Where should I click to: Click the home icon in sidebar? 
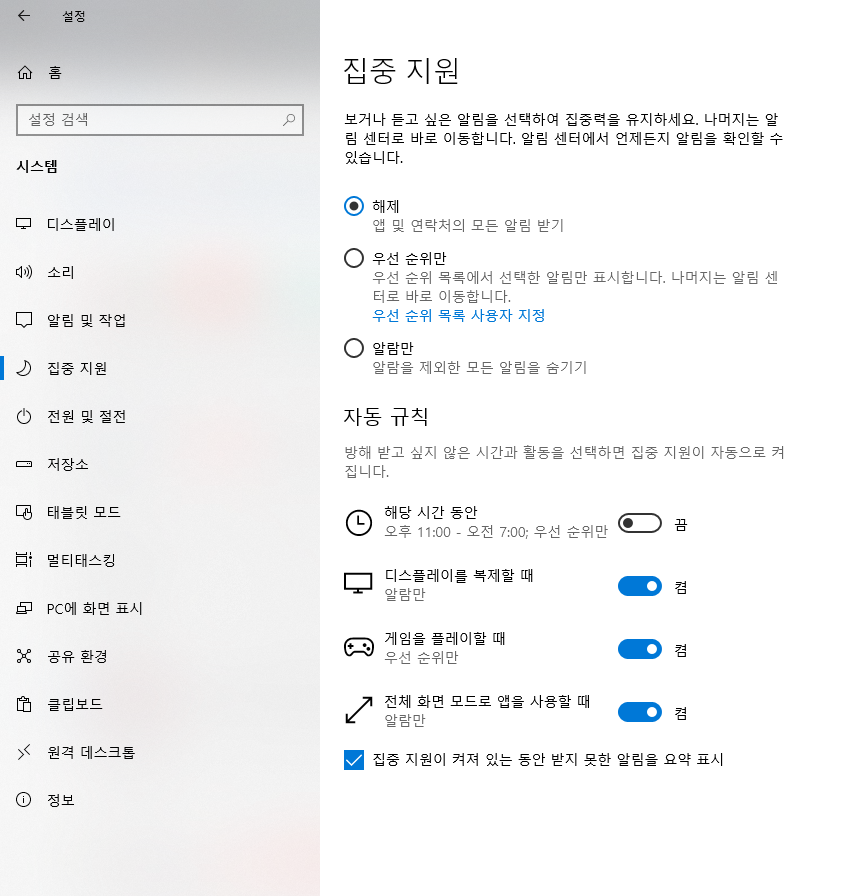click(25, 73)
